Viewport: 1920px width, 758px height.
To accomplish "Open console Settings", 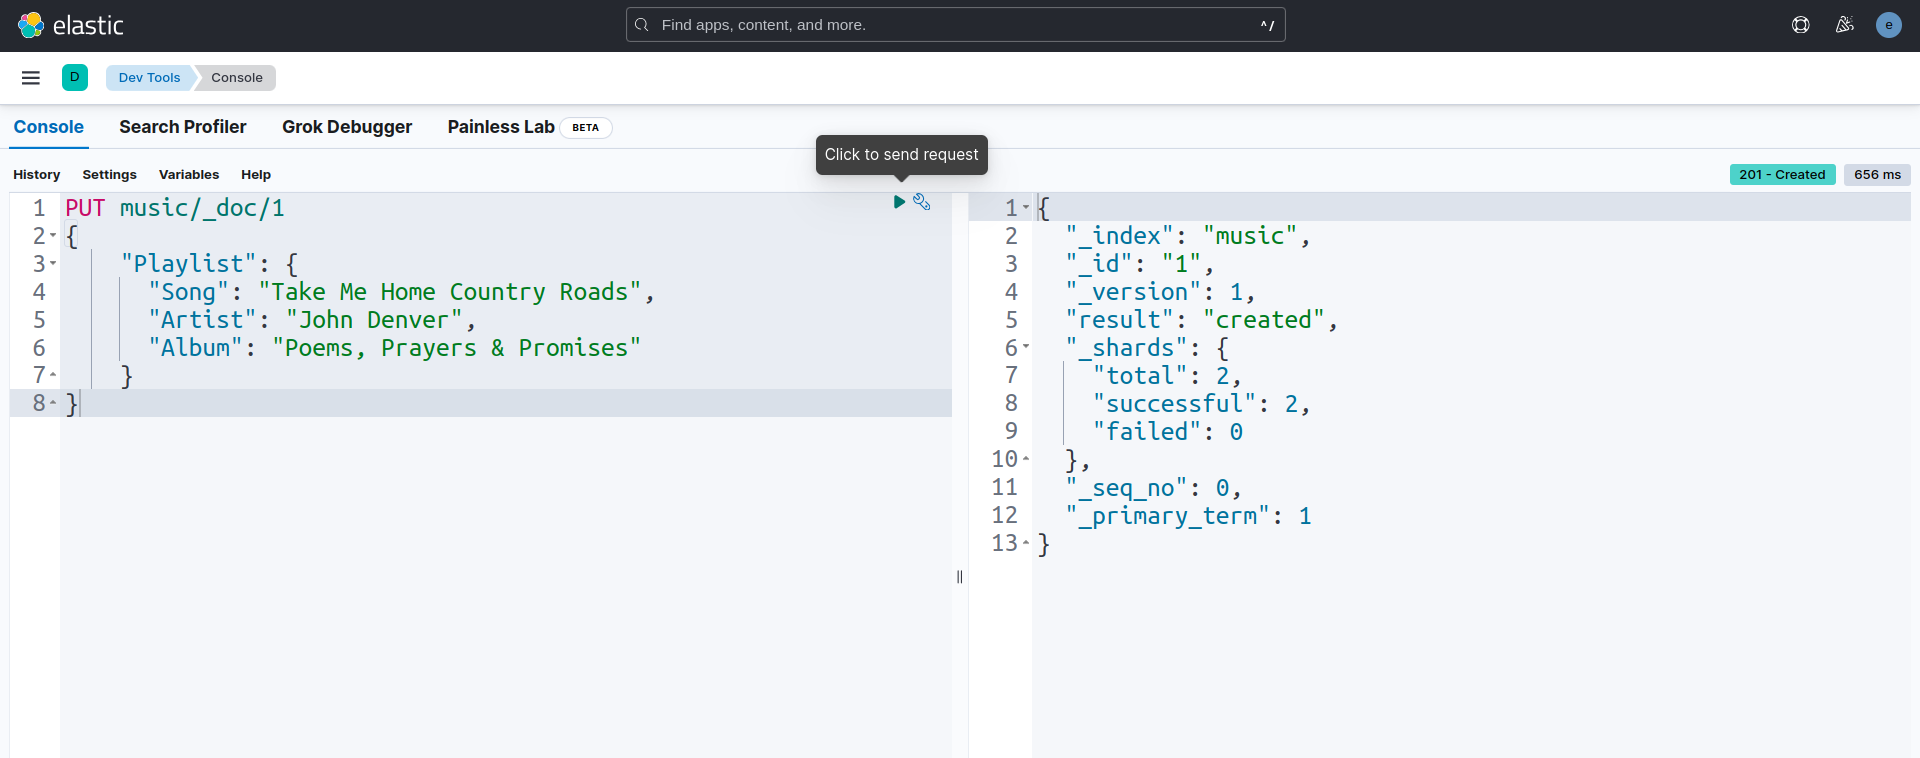I will [x=109, y=175].
